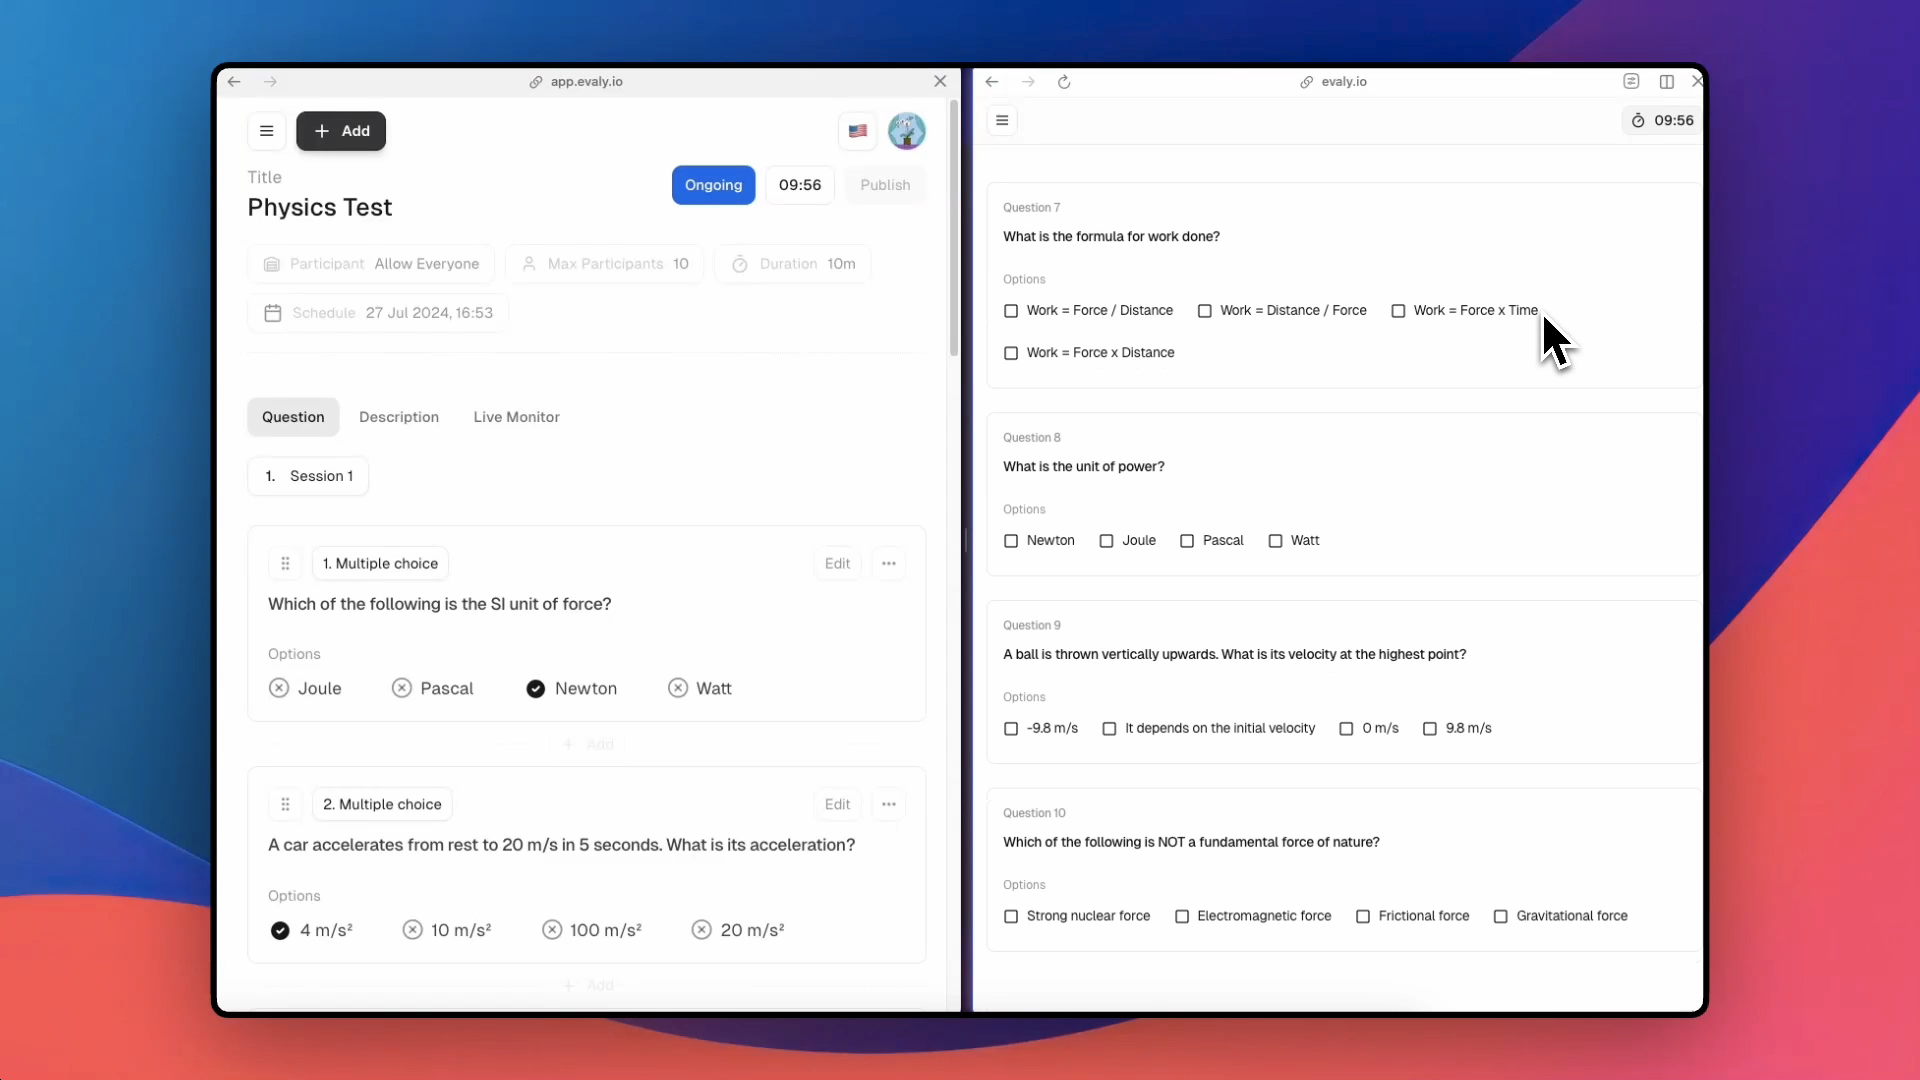Click drag handle of question 1
This screenshot has height=1080, width=1920.
[285, 564]
